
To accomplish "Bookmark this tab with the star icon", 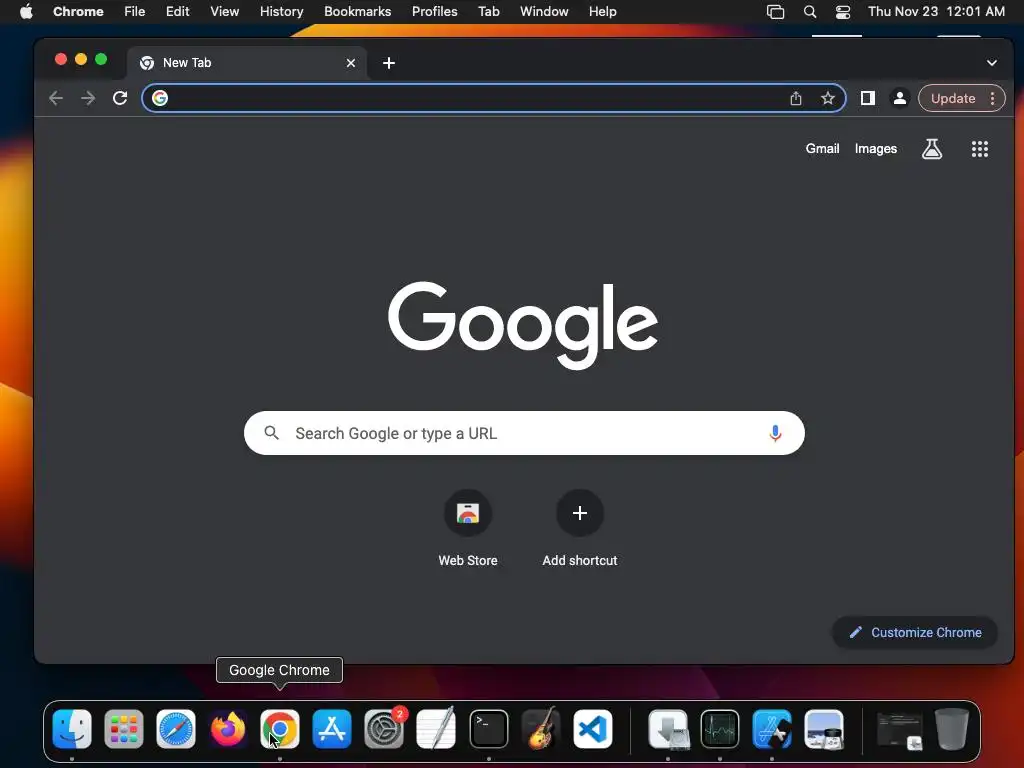I will click(827, 98).
